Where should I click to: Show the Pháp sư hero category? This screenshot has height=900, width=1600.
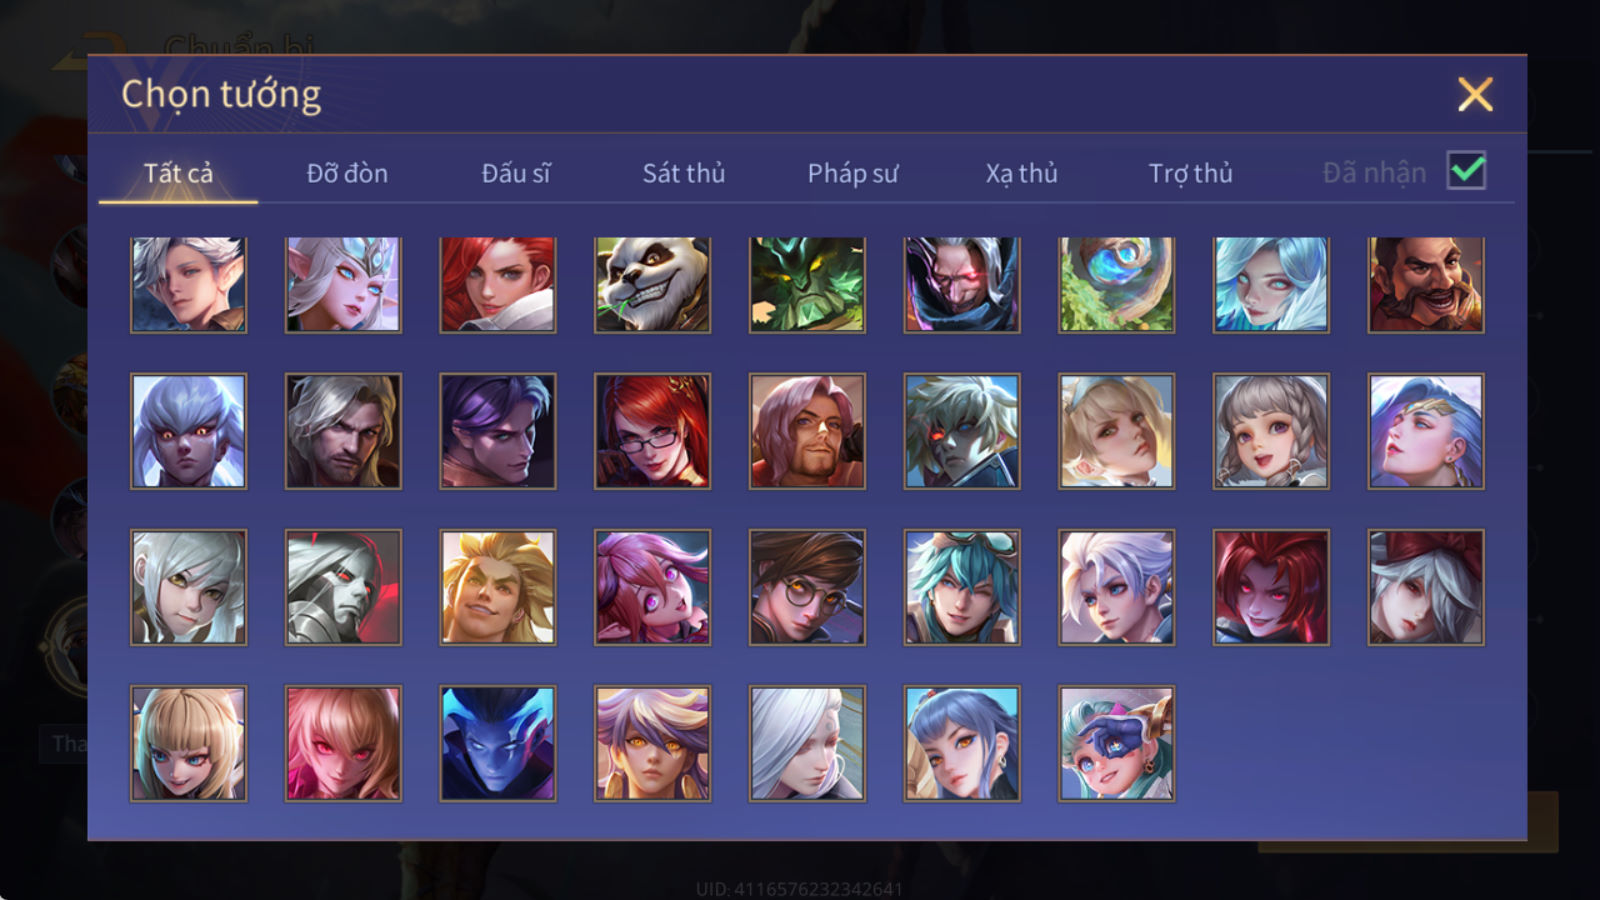pos(852,173)
